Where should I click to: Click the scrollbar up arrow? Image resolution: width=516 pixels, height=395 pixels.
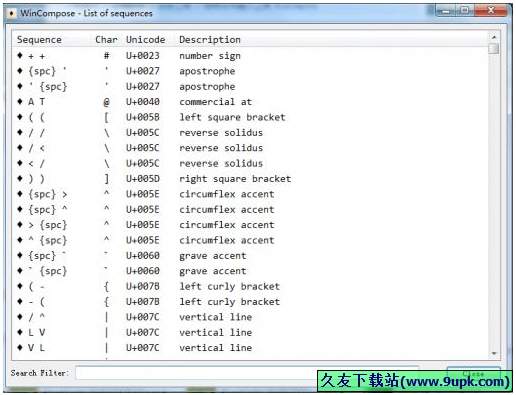point(494,37)
